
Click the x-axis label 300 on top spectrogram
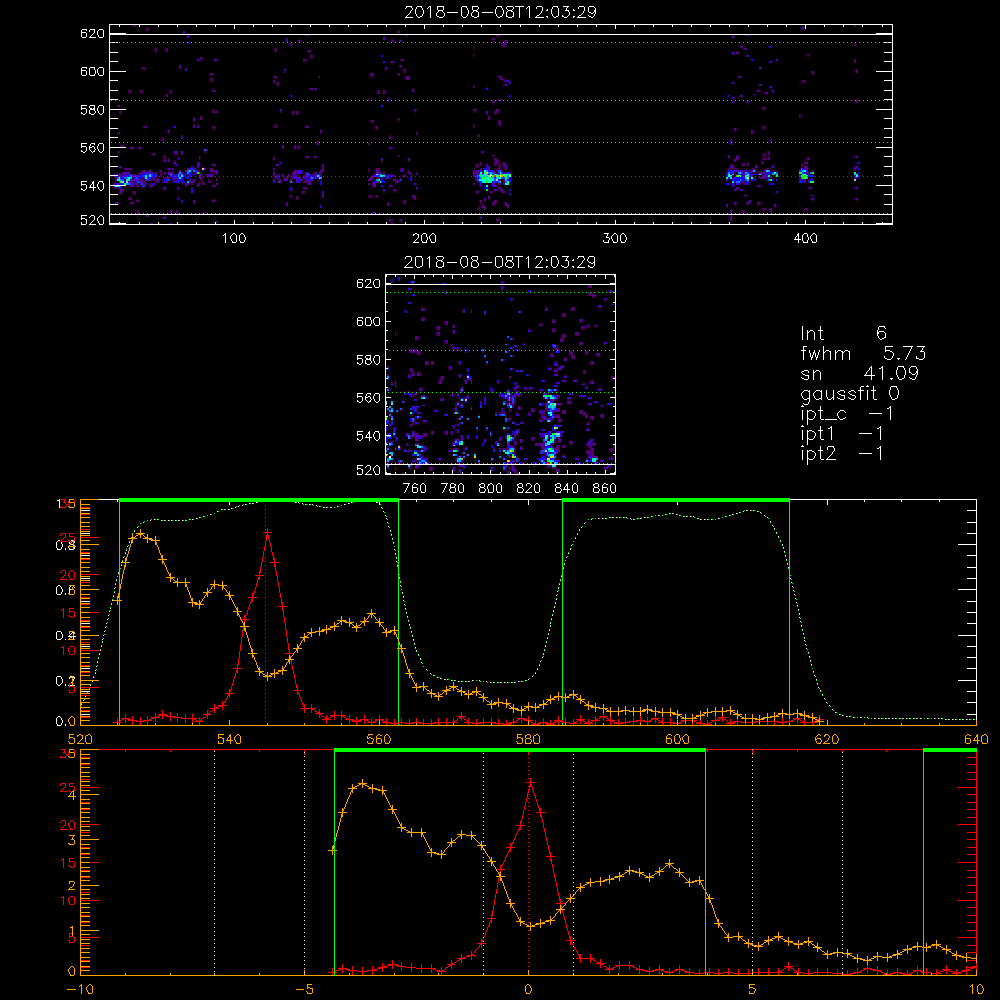click(x=615, y=239)
